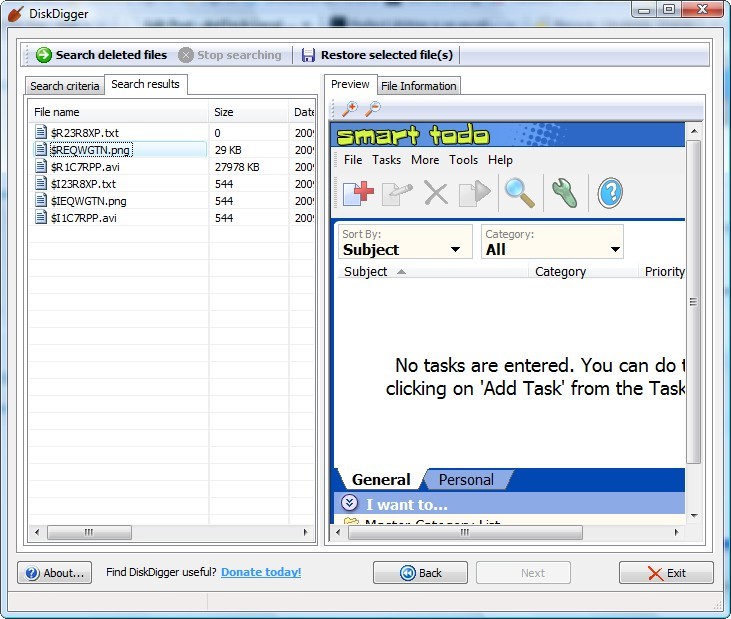
Task: Click the DiskDigger shovel icon in title bar
Action: (x=15, y=14)
